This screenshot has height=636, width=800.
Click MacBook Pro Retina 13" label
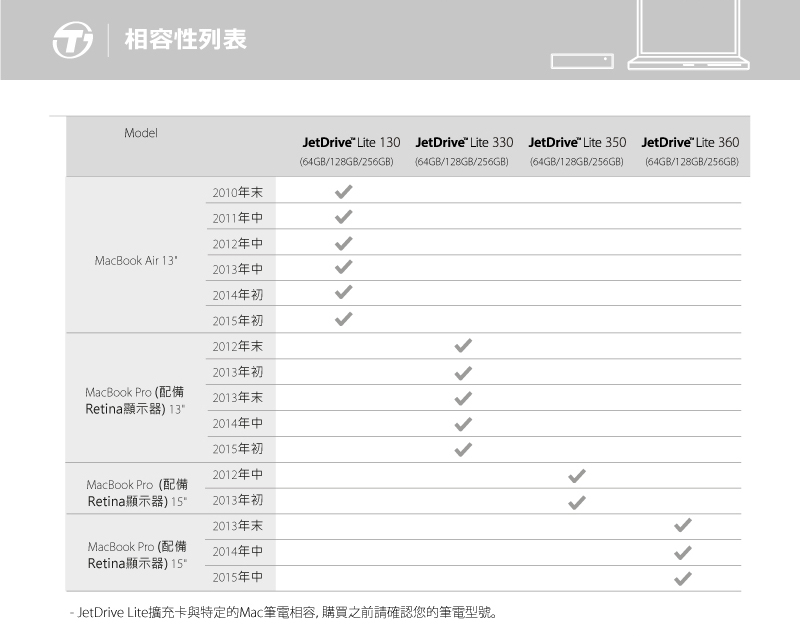pyautogui.click(x=135, y=400)
